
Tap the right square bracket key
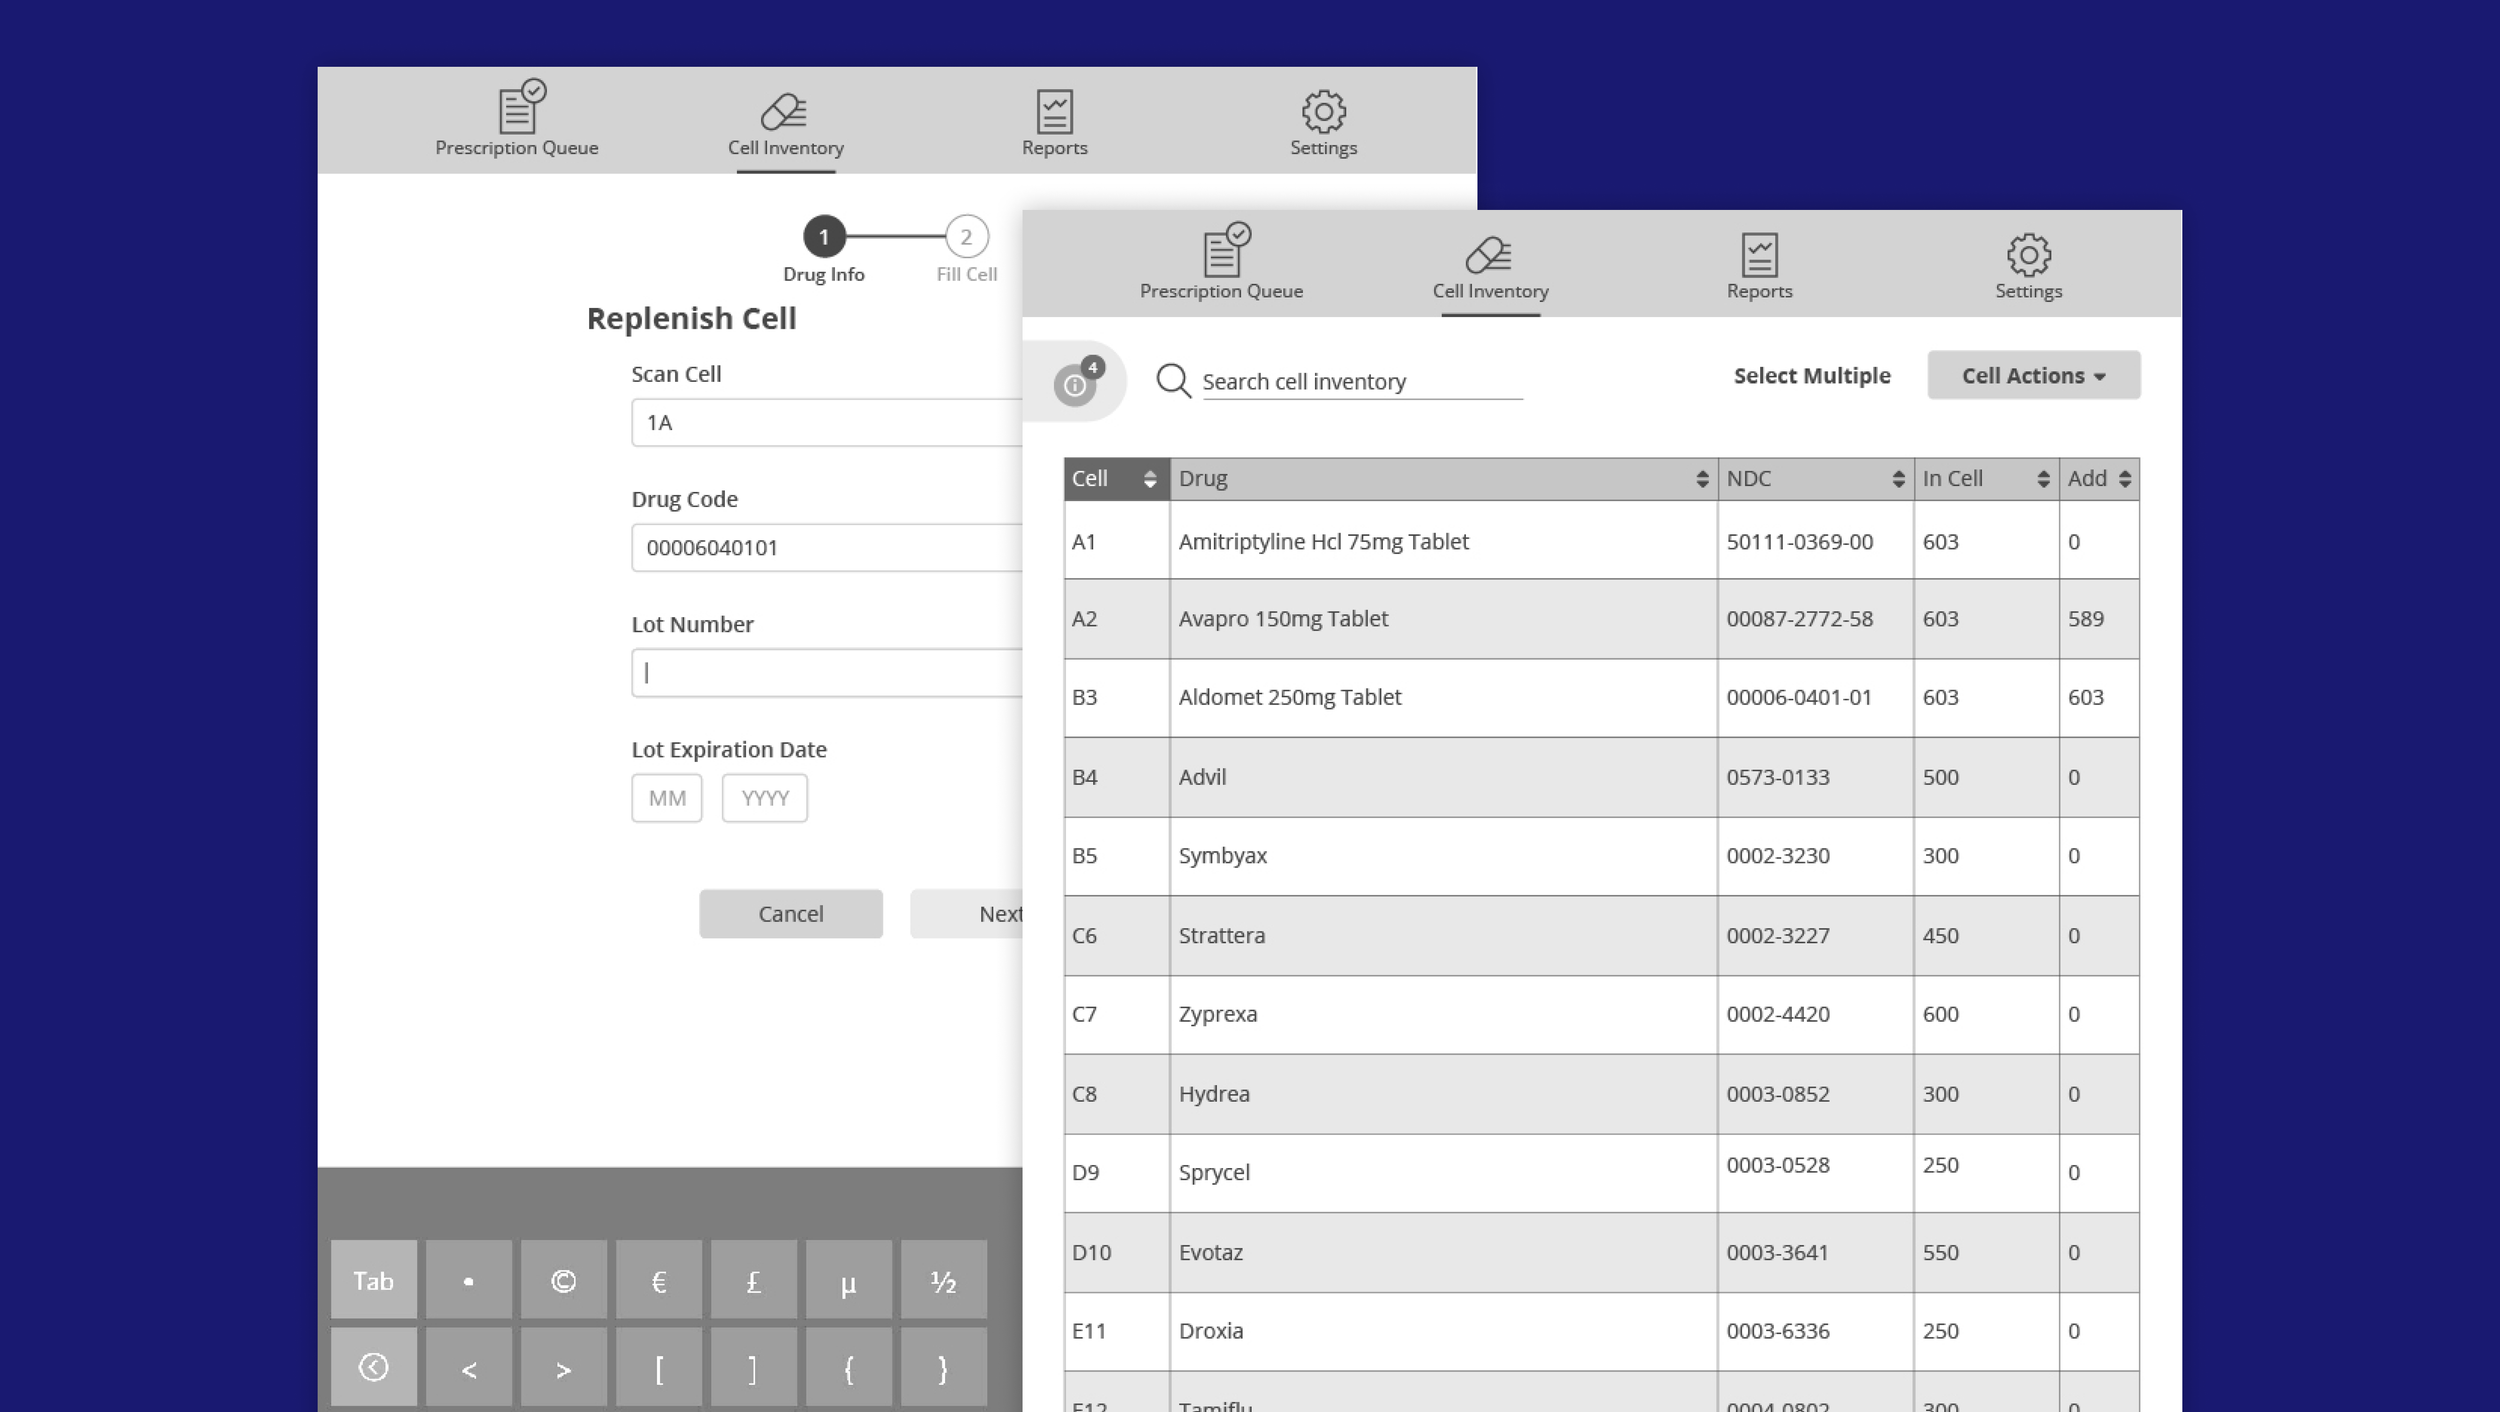point(754,1367)
